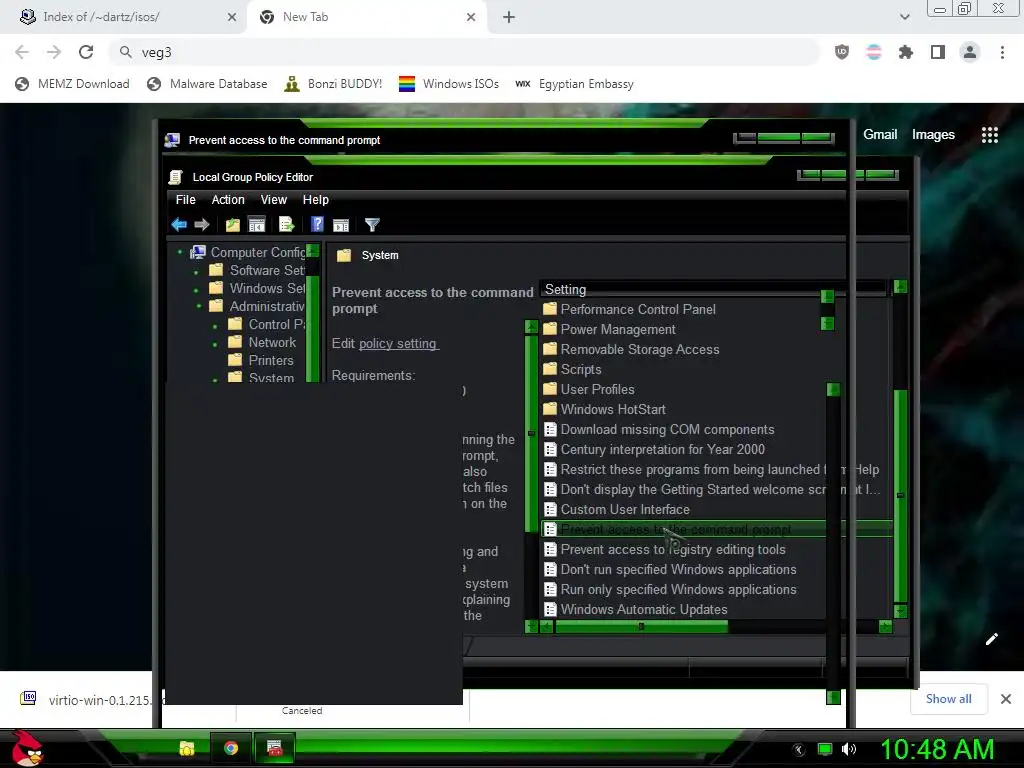Select Custom User Interface setting
This screenshot has width=1024, height=768.
616,509
